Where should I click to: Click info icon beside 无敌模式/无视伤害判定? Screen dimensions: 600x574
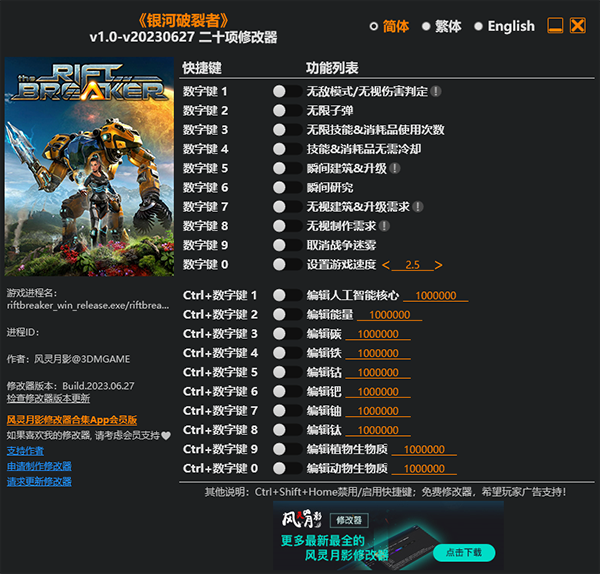(435, 91)
